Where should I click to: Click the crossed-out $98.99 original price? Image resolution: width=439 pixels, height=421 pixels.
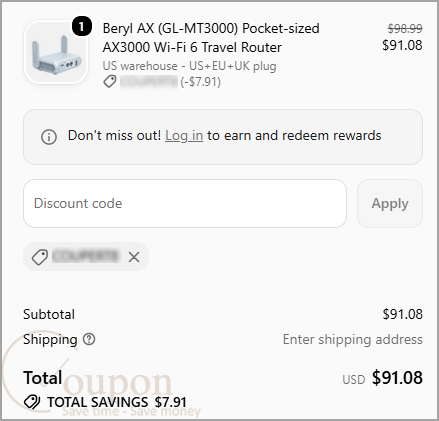[405, 29]
